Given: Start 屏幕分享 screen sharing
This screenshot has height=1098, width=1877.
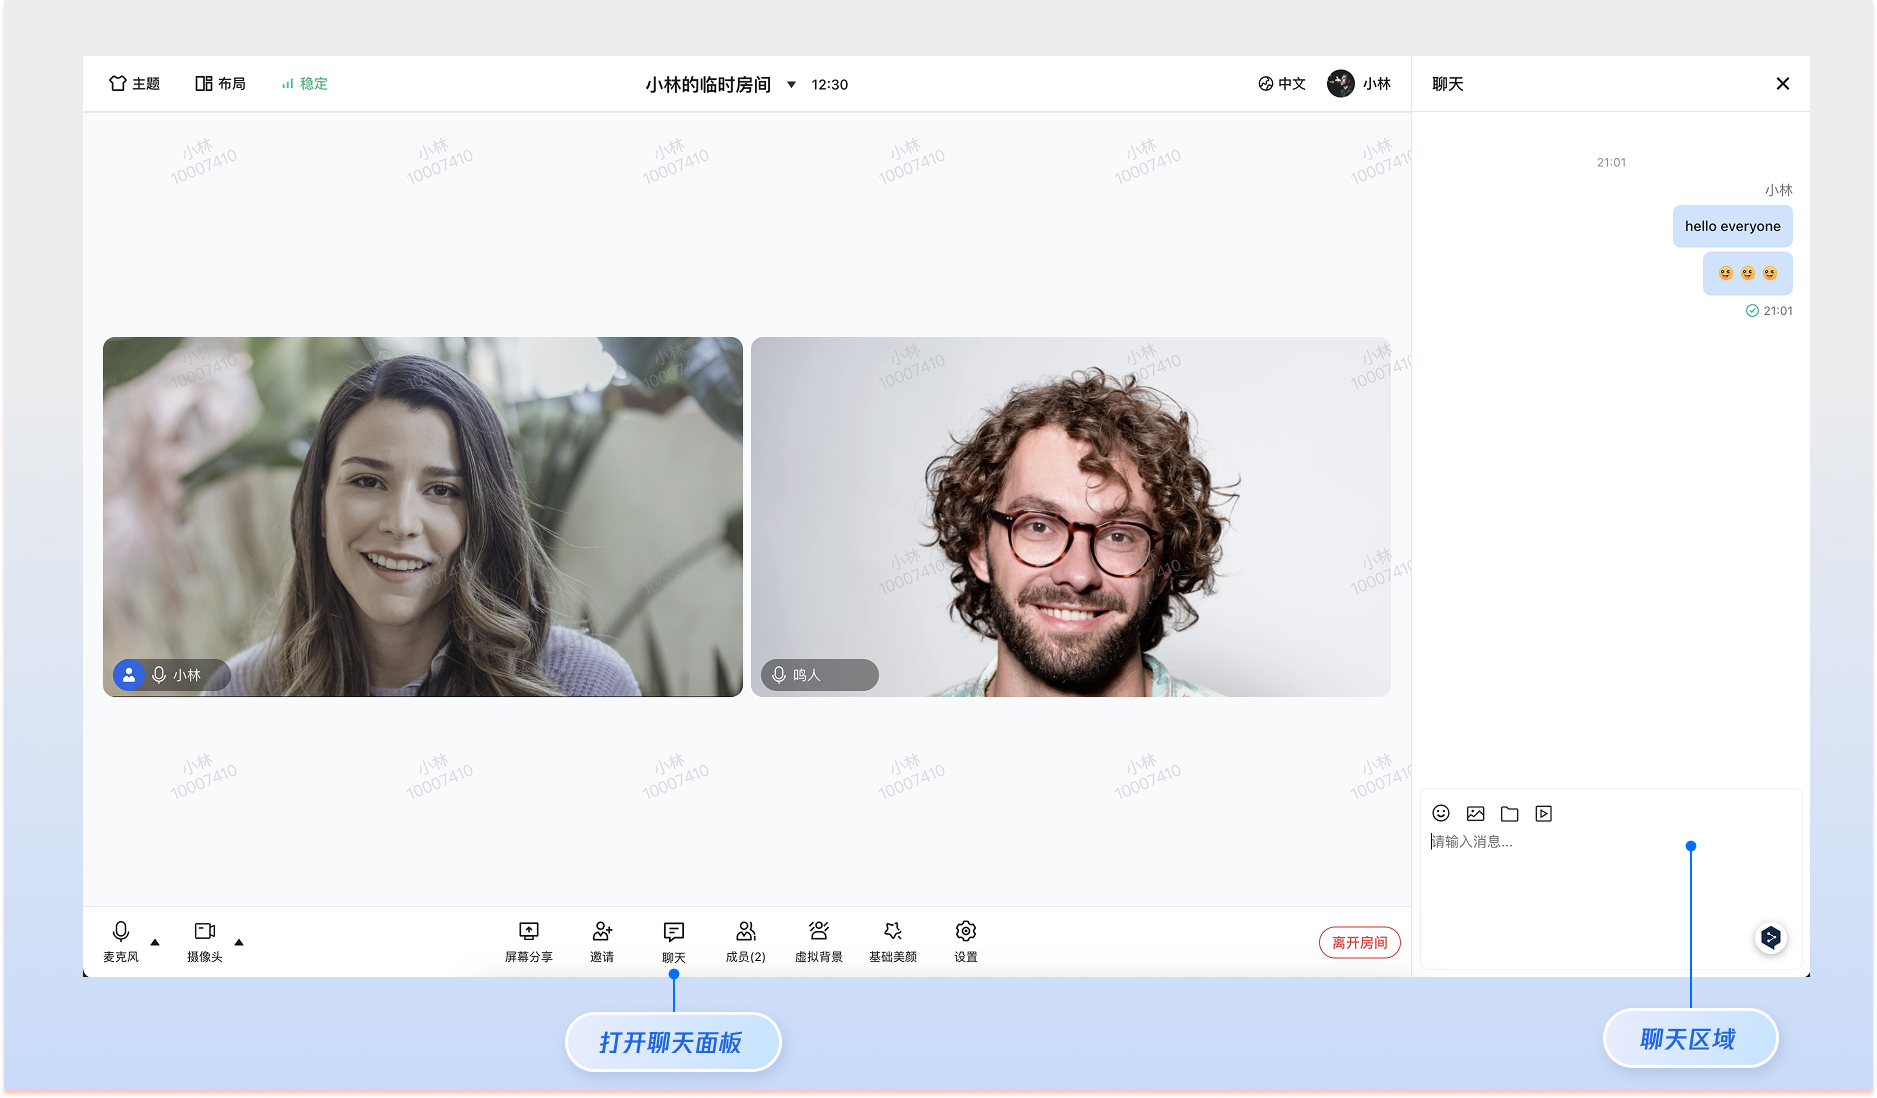Looking at the screenshot, I should (529, 942).
